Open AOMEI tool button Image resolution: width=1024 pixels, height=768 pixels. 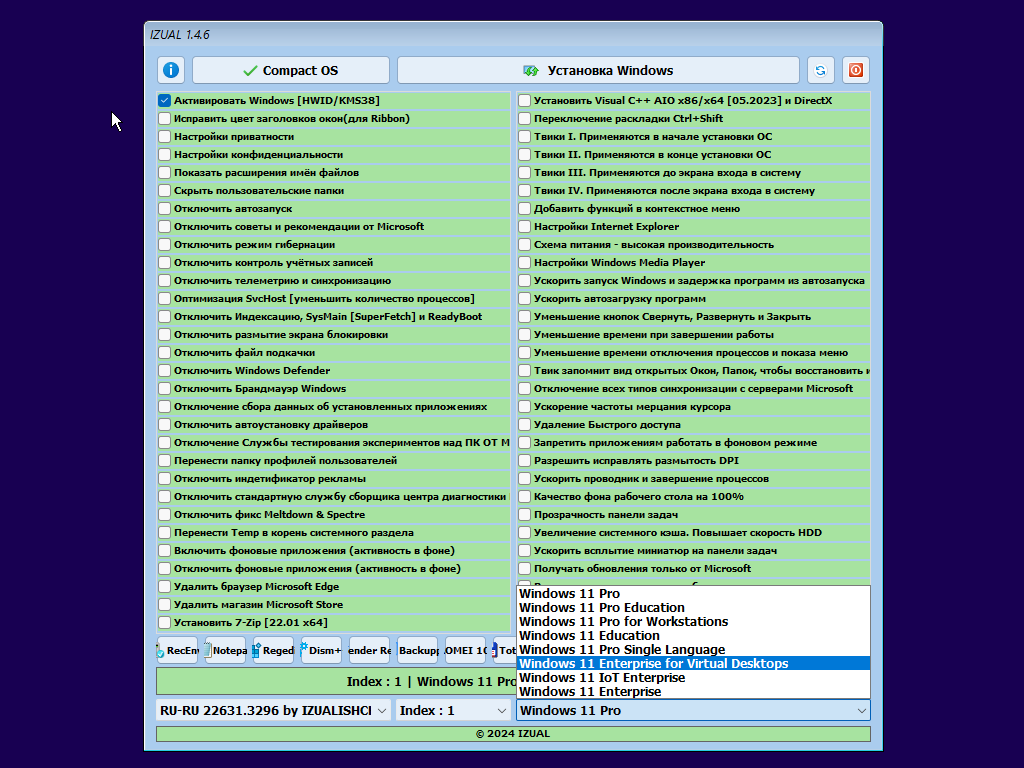pyautogui.click(x=465, y=650)
